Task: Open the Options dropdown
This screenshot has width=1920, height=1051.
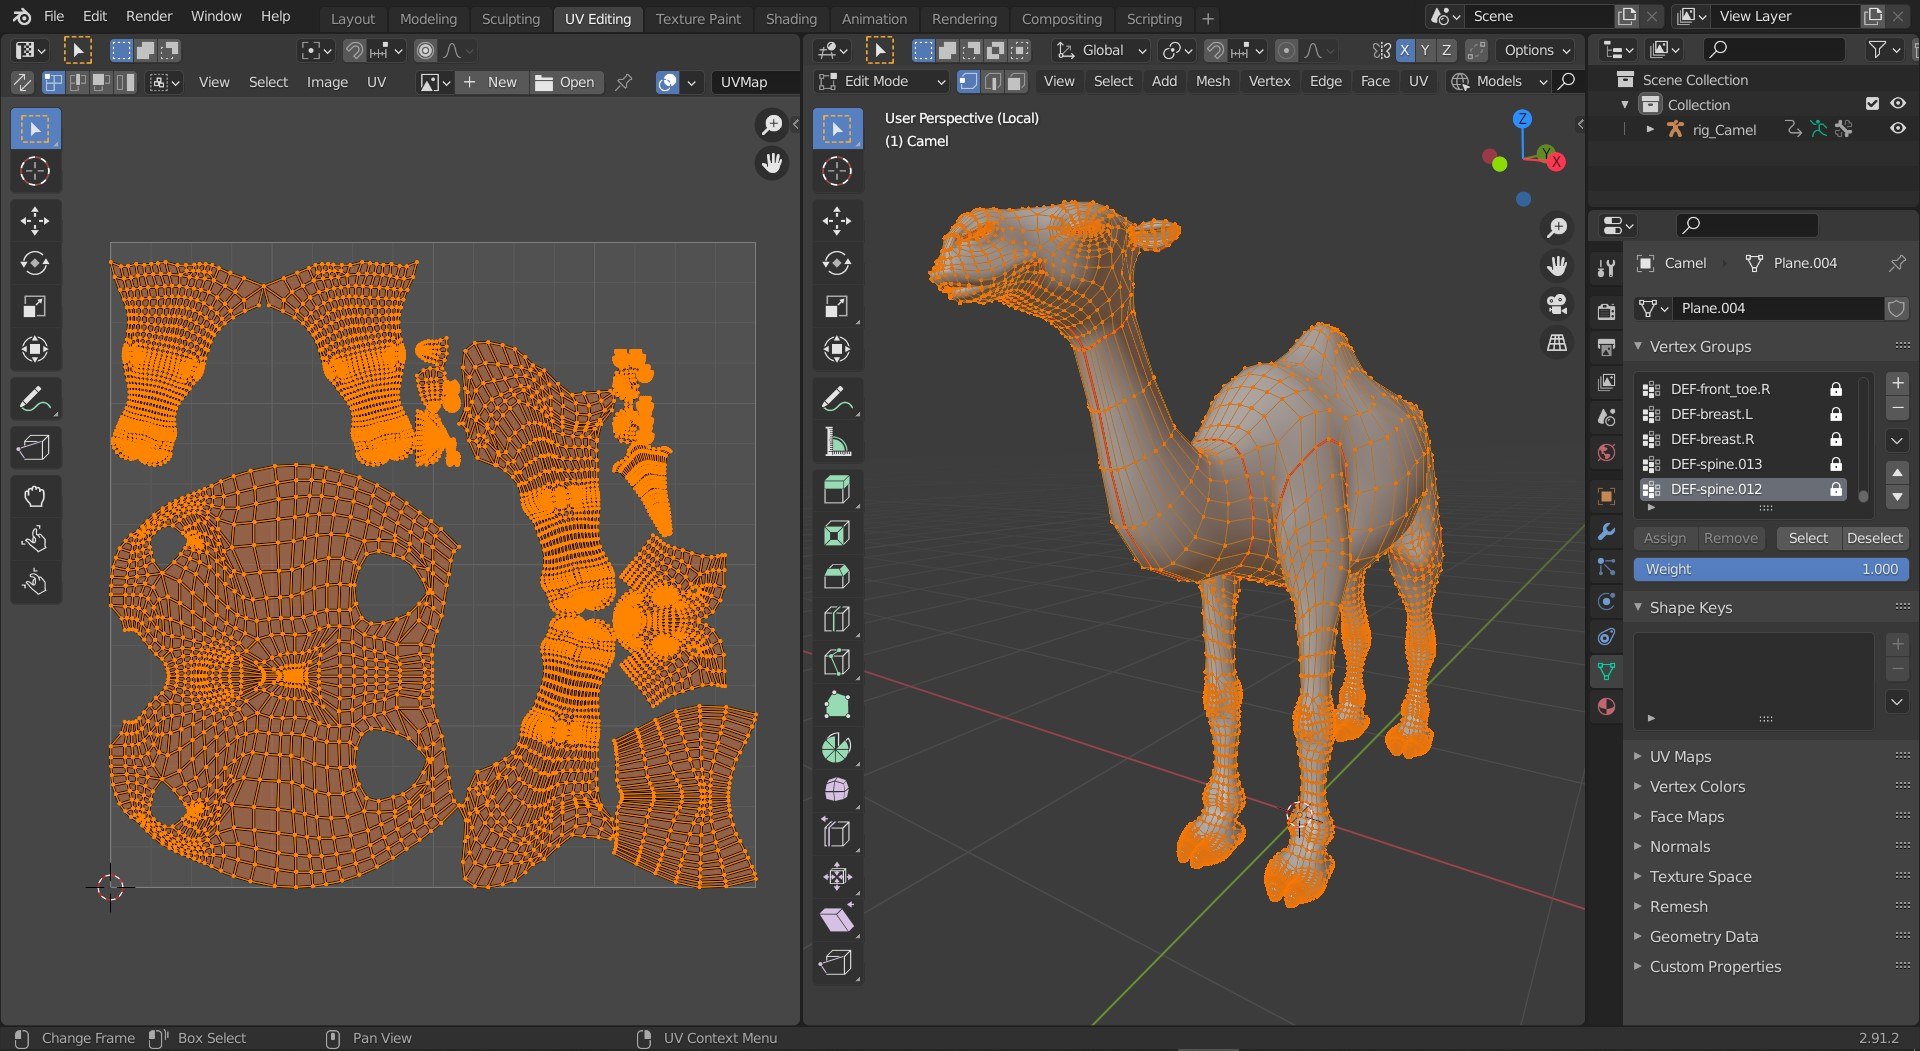Action: click(x=1537, y=50)
